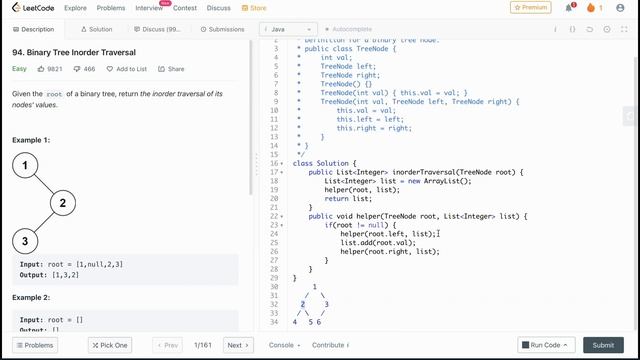Screen dimensions: 640x360
Task: Switch to the Solution tab
Action: [x=96, y=29]
